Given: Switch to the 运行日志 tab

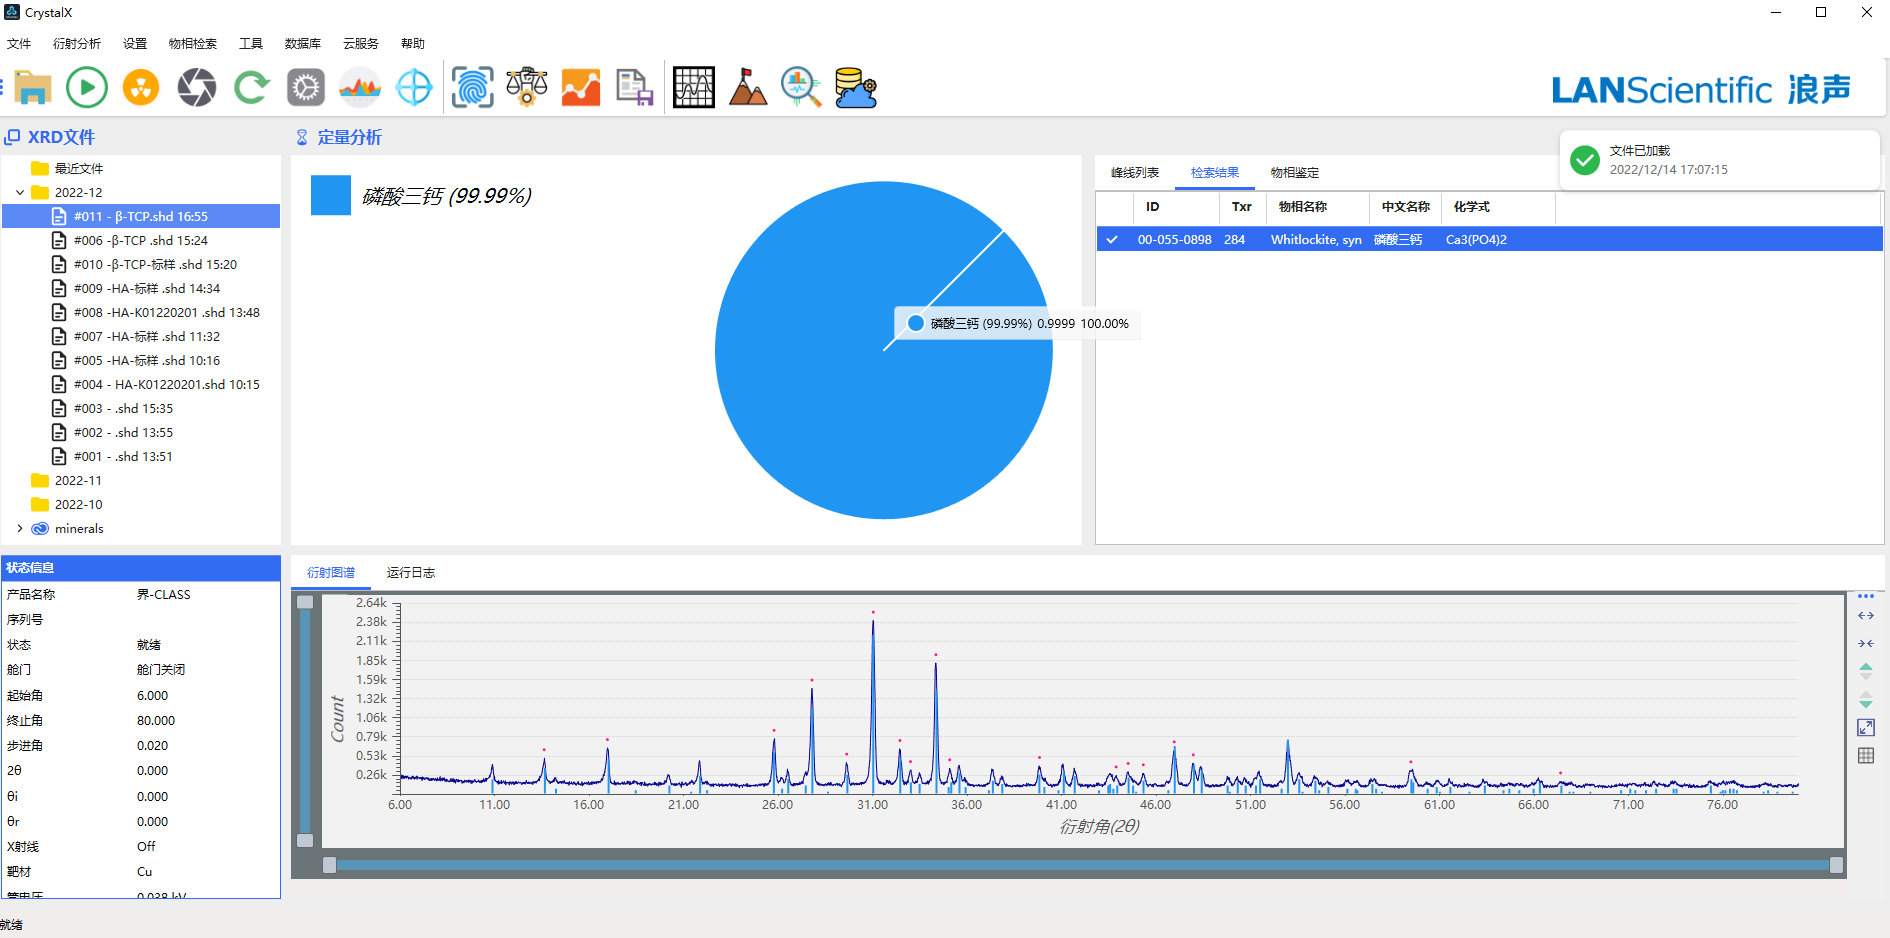Looking at the screenshot, I should pos(410,573).
